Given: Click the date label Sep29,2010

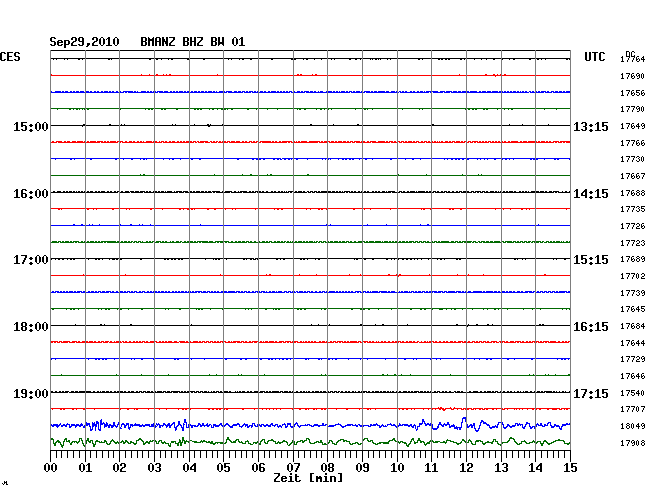Looking at the screenshot, I should [x=84, y=42].
